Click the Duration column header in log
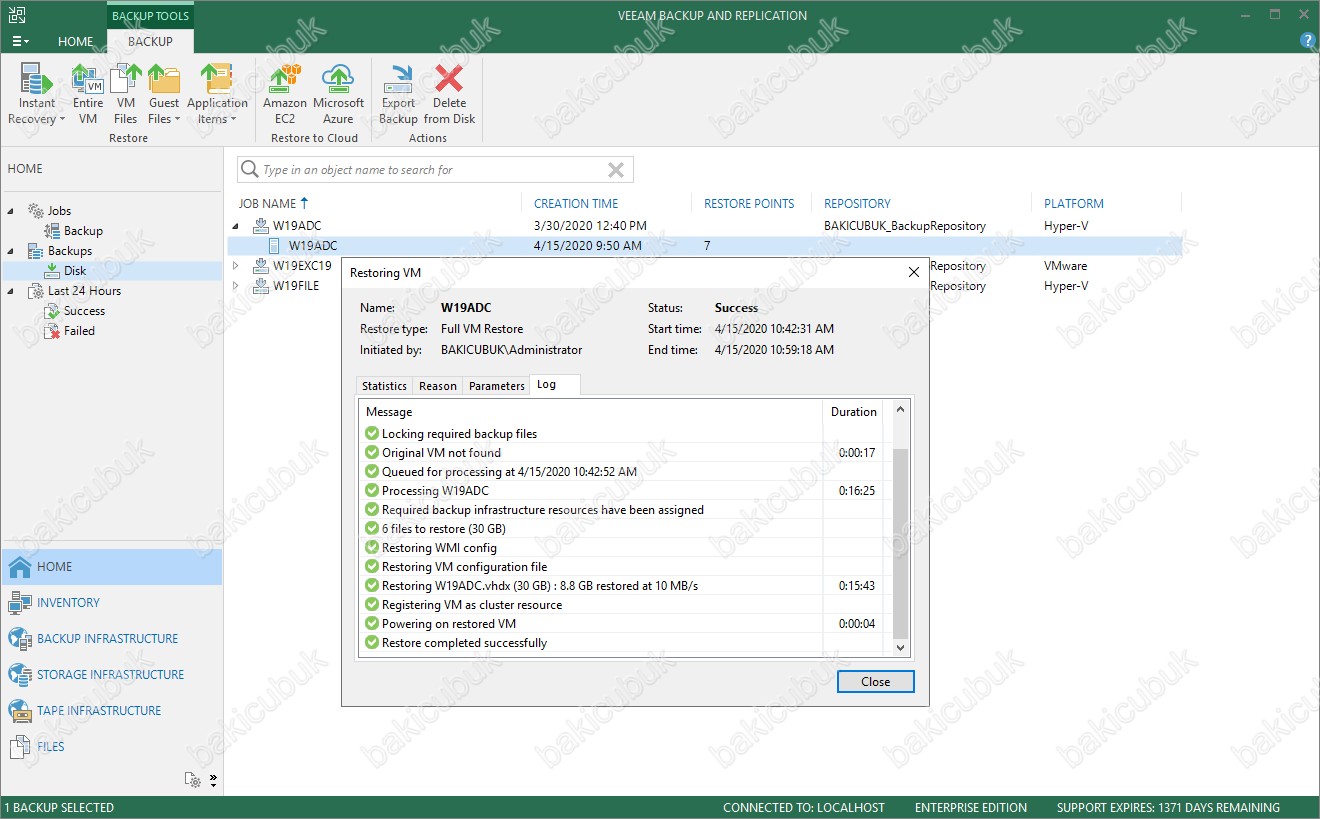The height and width of the screenshot is (819, 1320). tap(853, 412)
